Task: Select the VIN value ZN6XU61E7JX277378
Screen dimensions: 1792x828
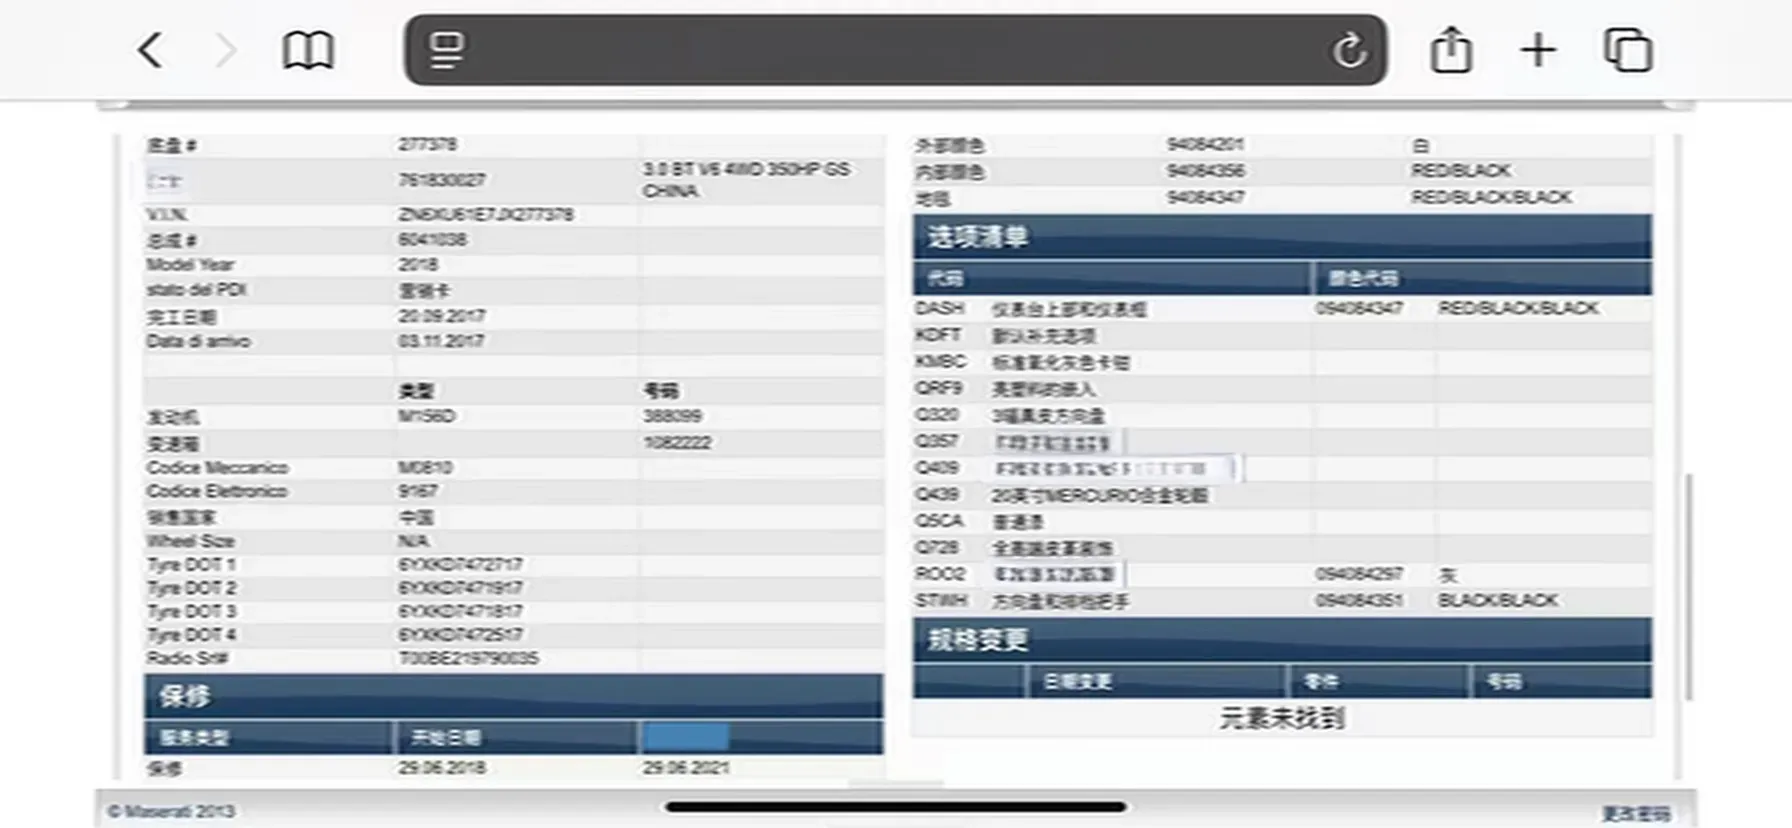Action: tap(486, 215)
